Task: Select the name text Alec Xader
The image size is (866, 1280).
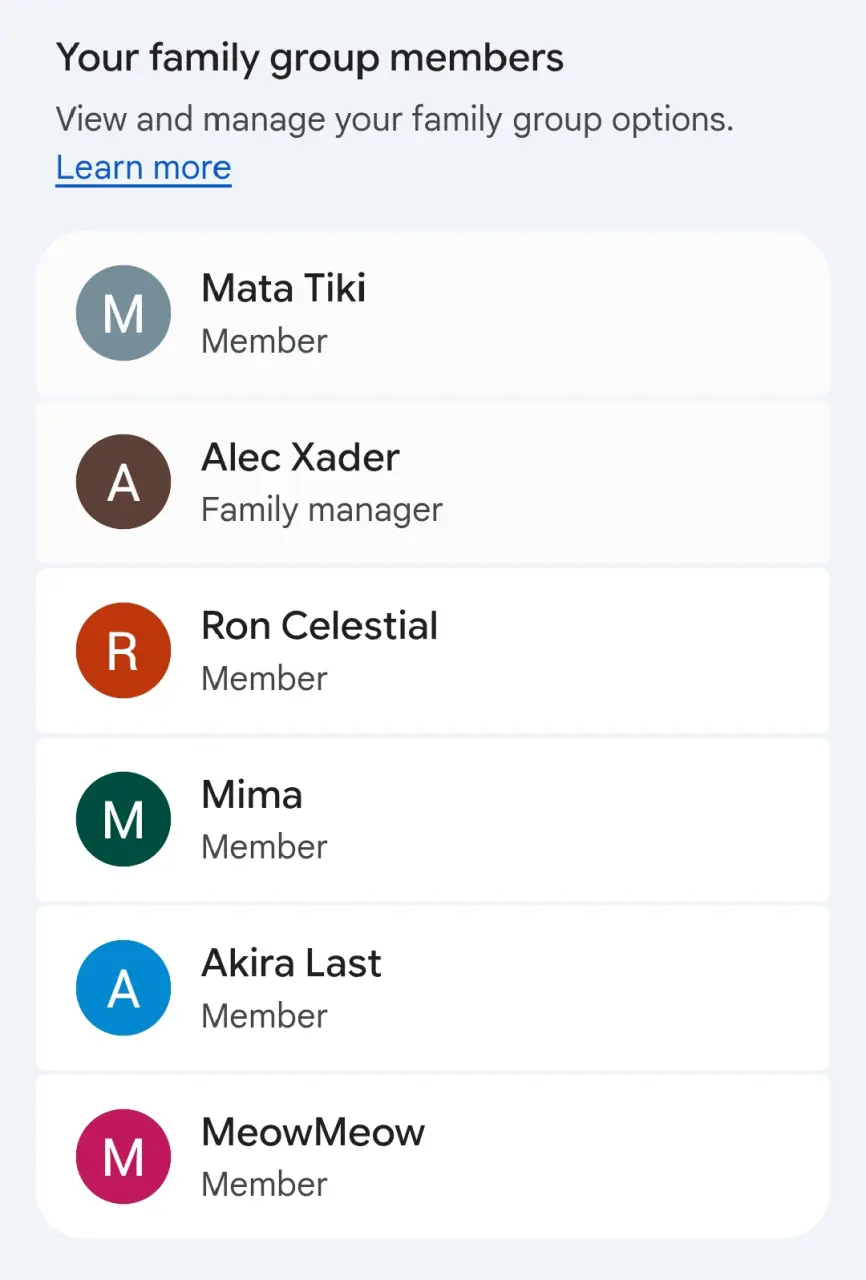Action: [301, 457]
